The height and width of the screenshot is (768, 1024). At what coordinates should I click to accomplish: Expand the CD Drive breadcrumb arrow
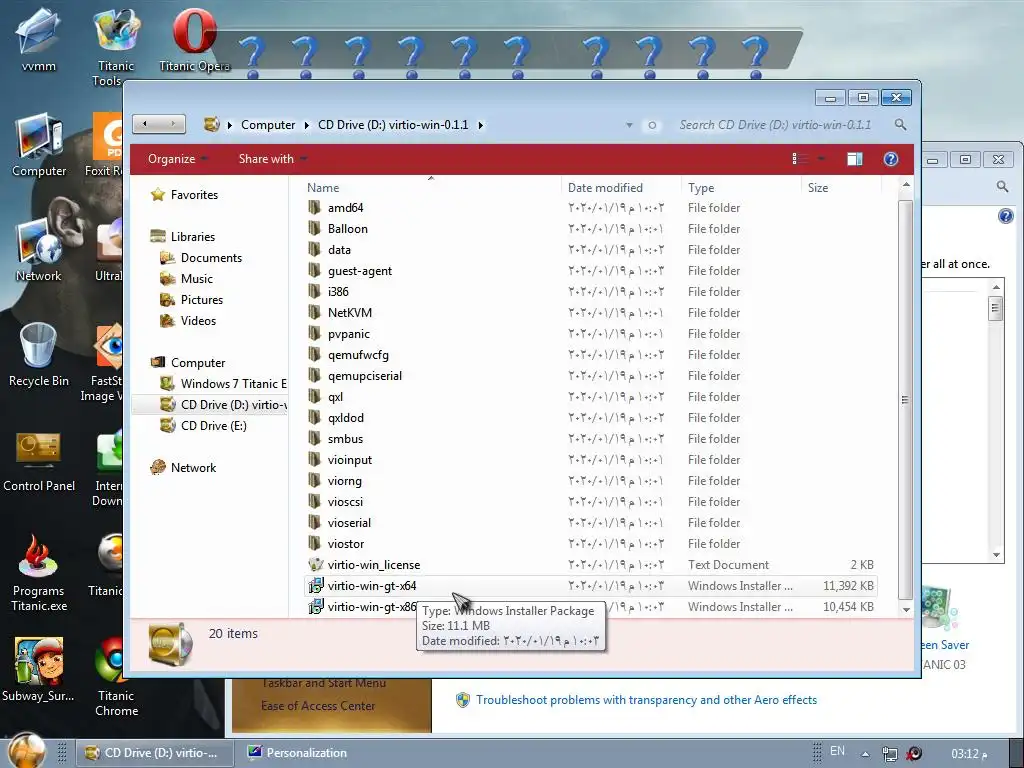pyautogui.click(x=481, y=125)
